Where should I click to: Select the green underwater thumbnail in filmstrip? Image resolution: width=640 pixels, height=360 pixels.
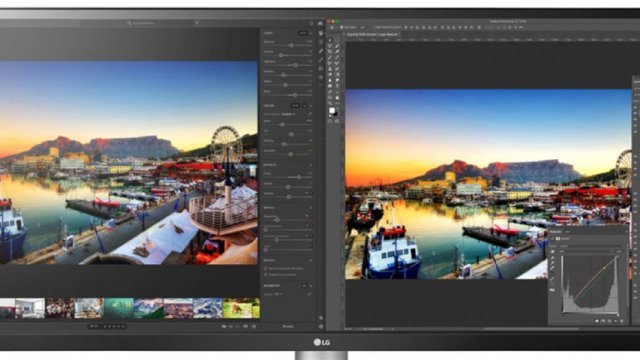119,308
